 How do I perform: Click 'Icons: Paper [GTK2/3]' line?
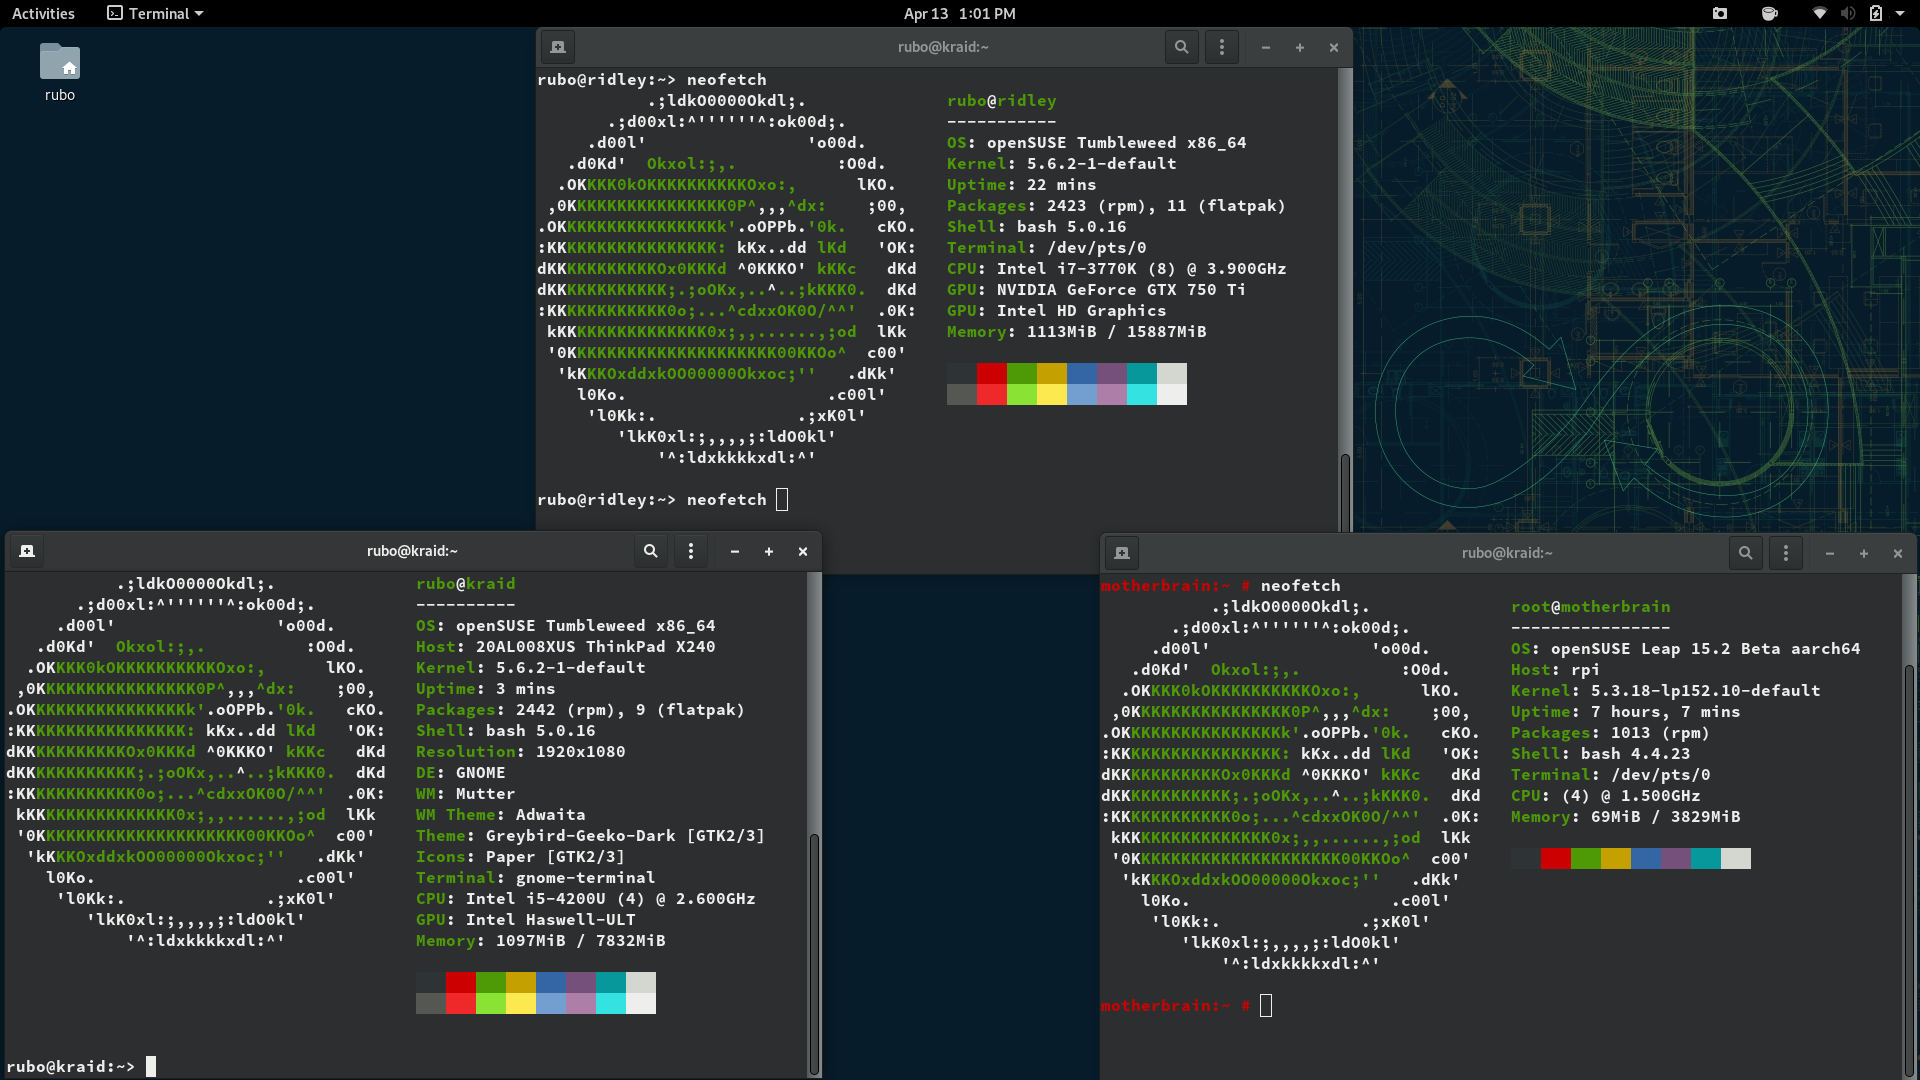pos(520,856)
